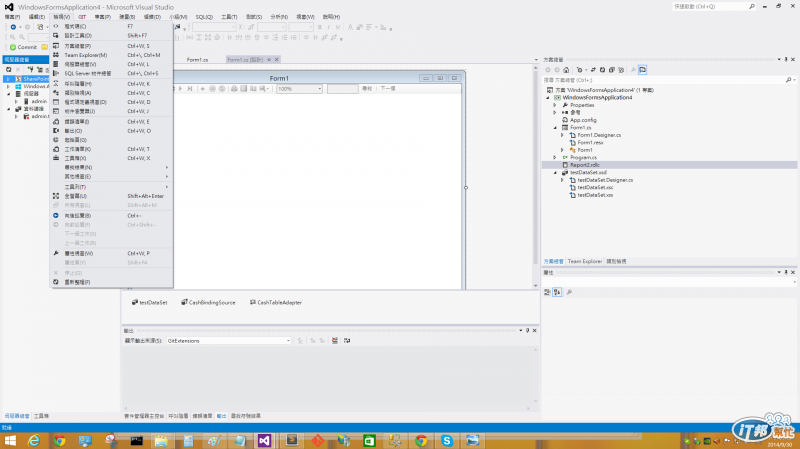Open the GIT menu in menu bar
Screen dimensions: 800x449
[x=82, y=17]
